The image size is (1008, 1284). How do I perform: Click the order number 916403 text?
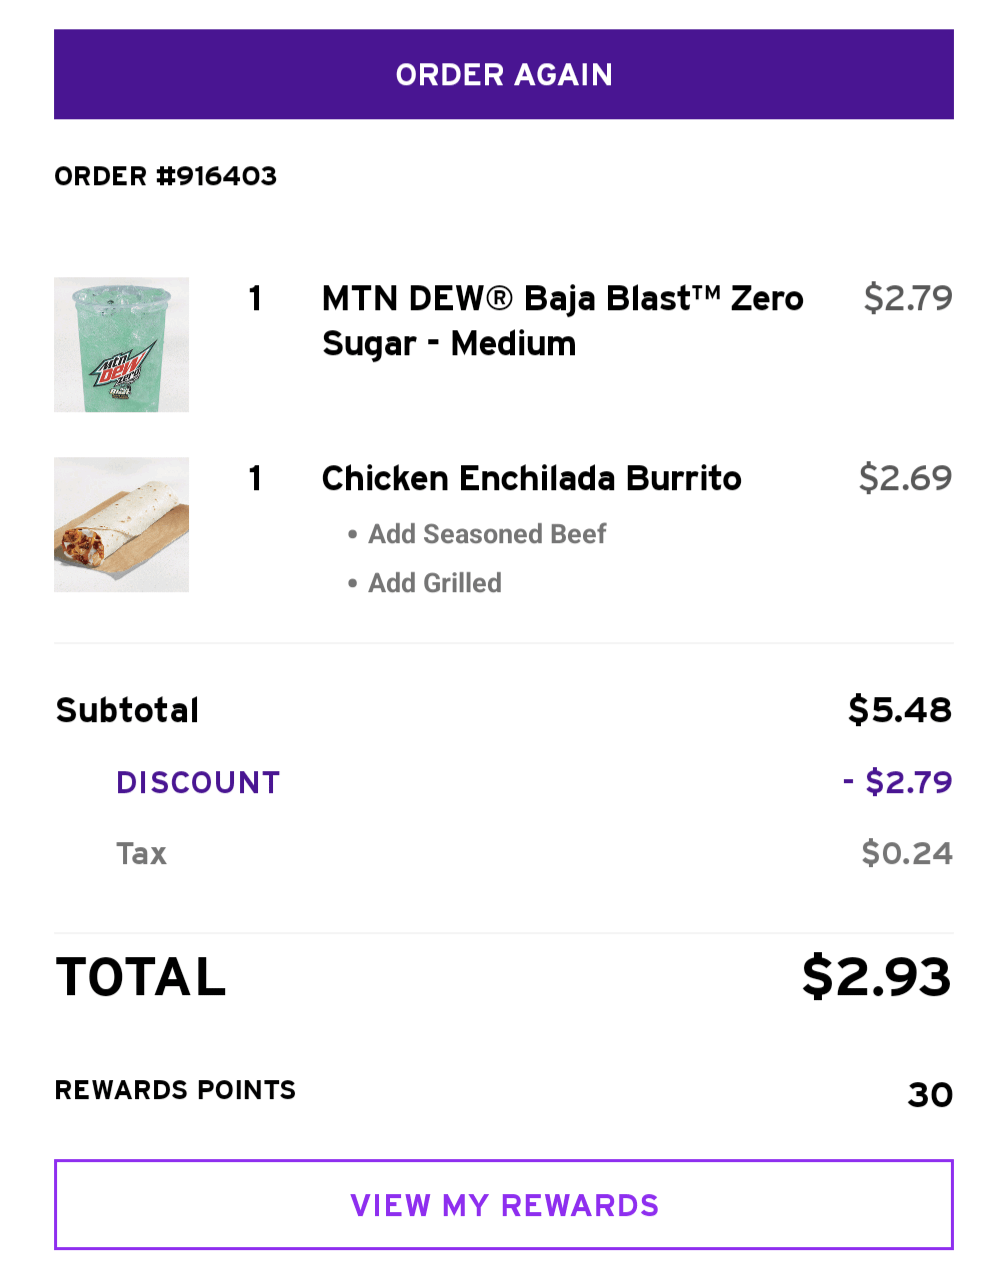pyautogui.click(x=165, y=176)
